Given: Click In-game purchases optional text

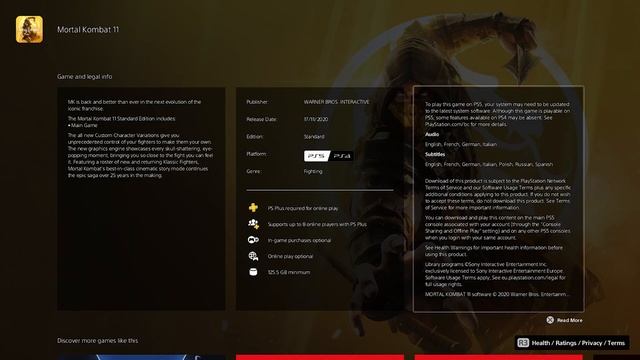Looking at the screenshot, I should [299, 240].
